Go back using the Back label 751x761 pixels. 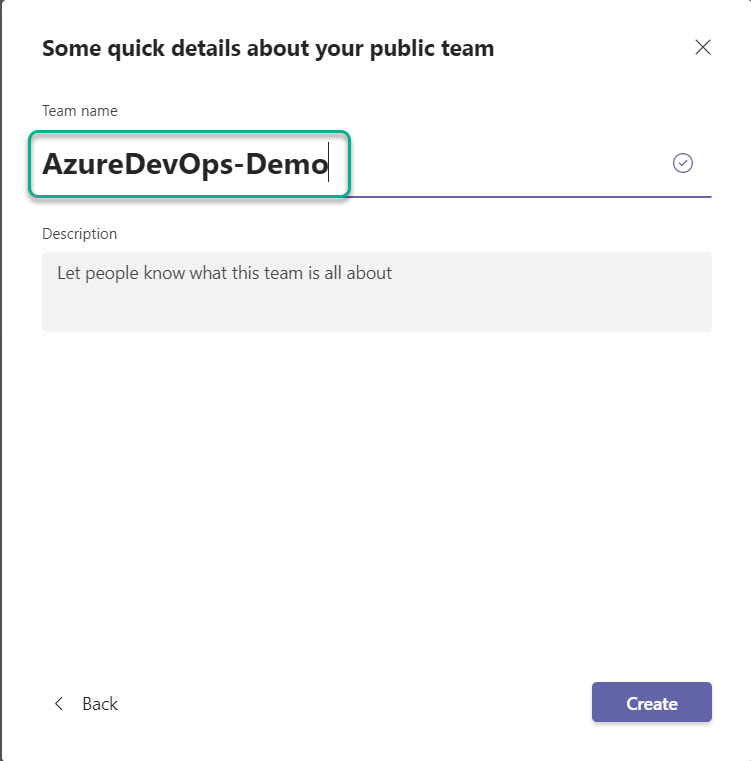[100, 704]
